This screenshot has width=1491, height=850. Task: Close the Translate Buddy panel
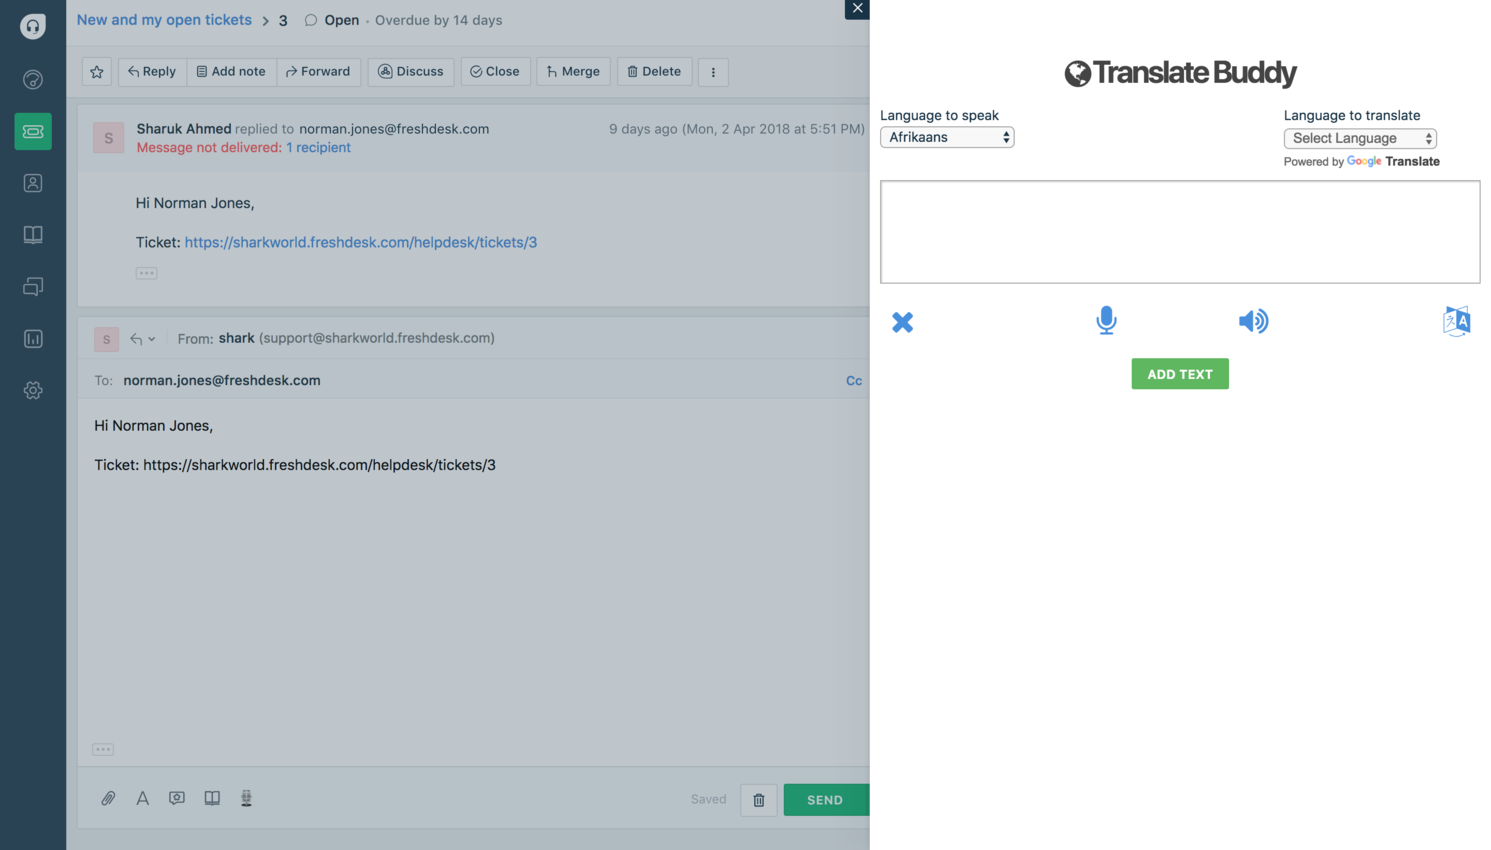(x=857, y=9)
